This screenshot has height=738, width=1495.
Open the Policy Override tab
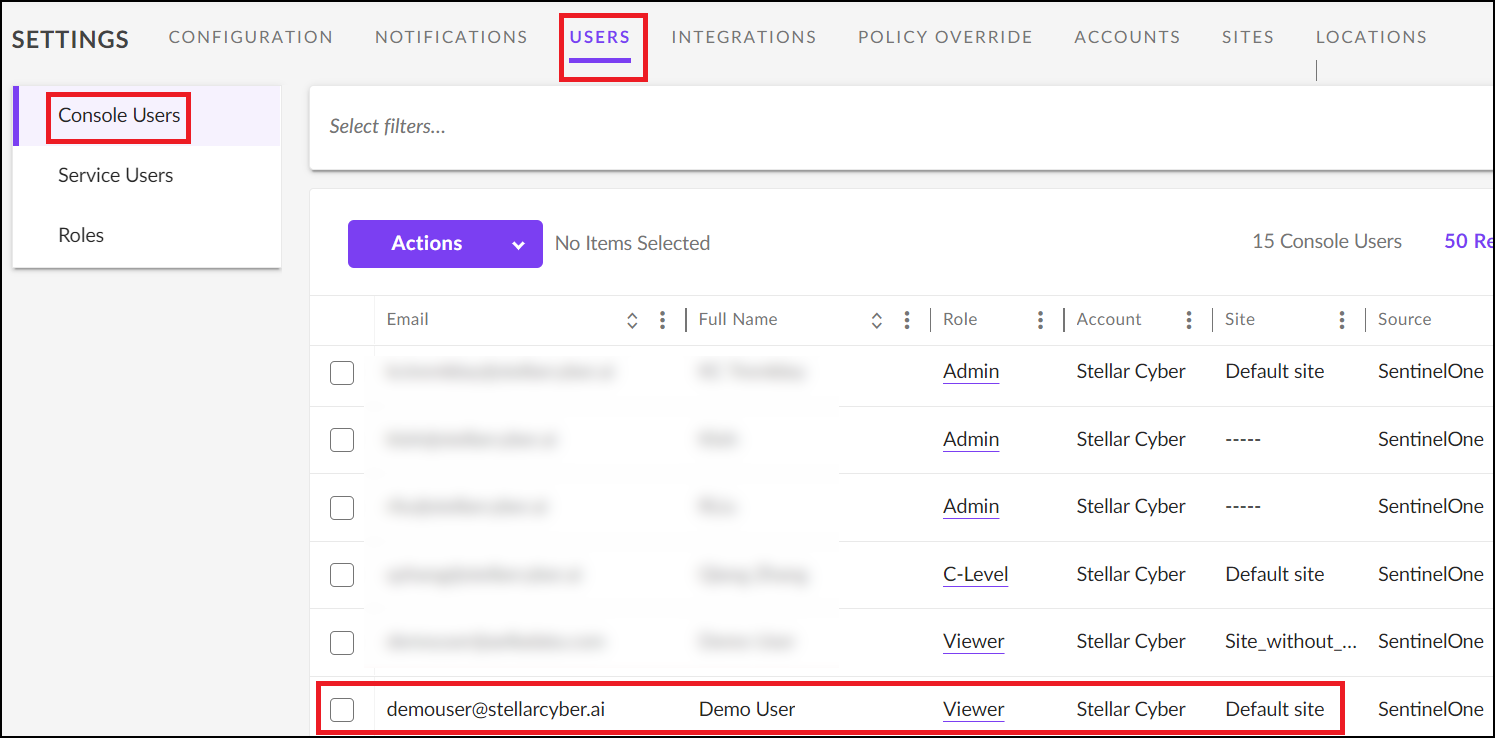click(x=945, y=37)
